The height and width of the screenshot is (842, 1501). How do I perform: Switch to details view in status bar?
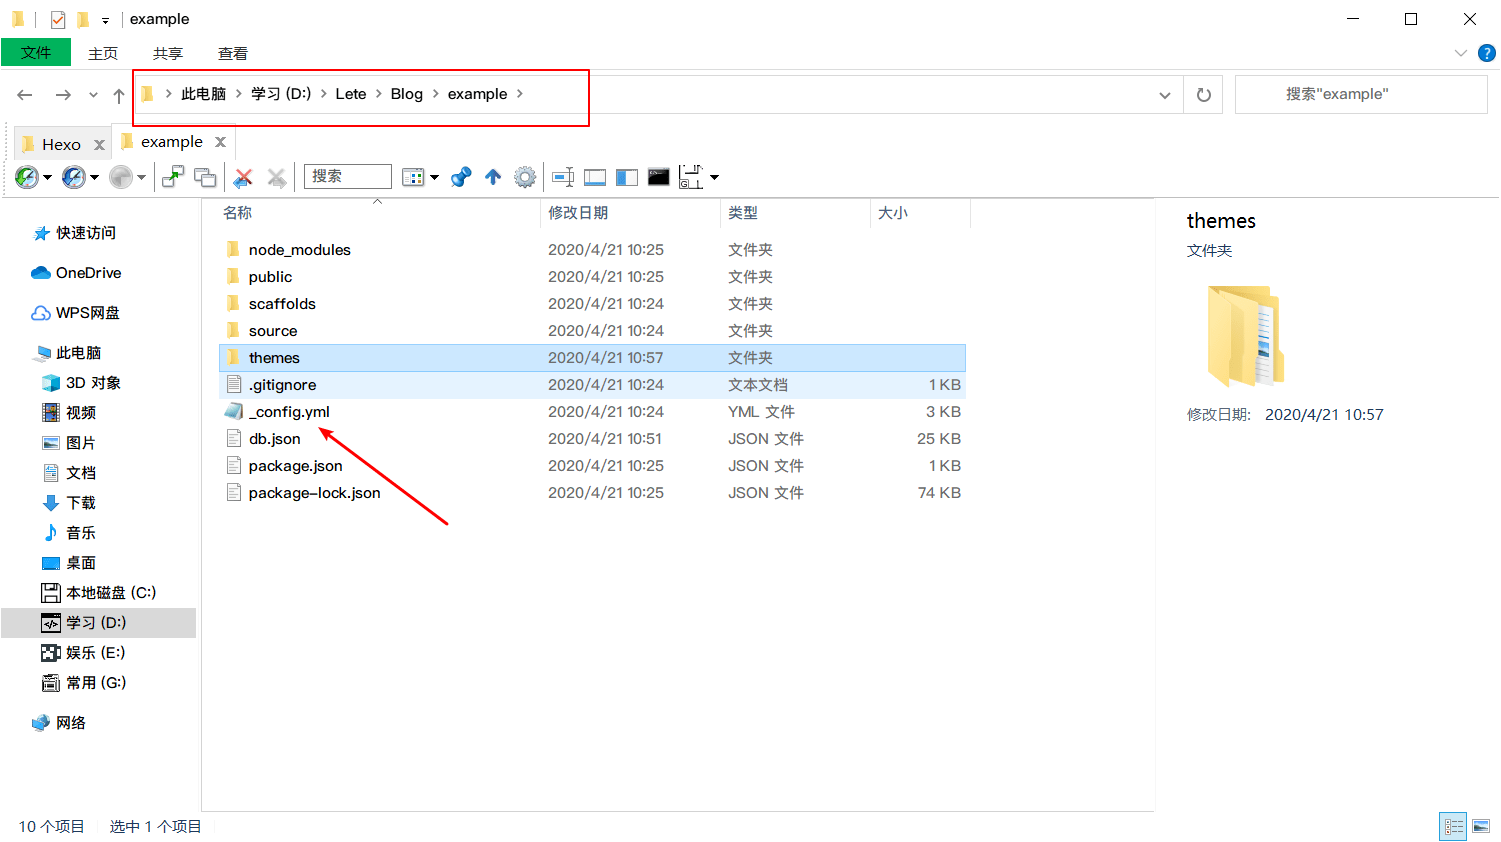coord(1453,826)
